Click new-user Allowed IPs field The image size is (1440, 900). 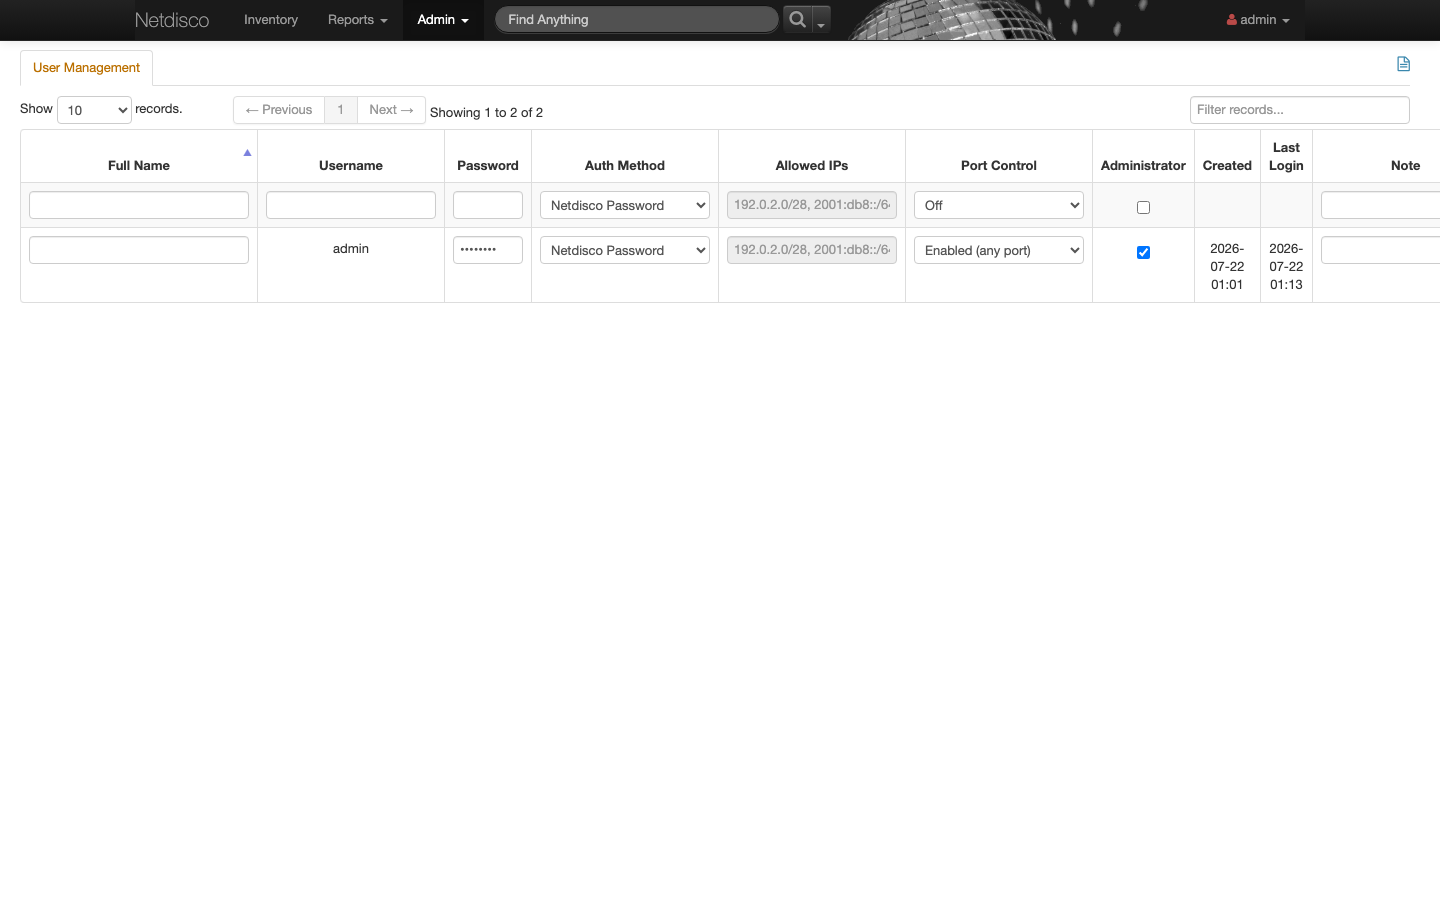(x=812, y=205)
